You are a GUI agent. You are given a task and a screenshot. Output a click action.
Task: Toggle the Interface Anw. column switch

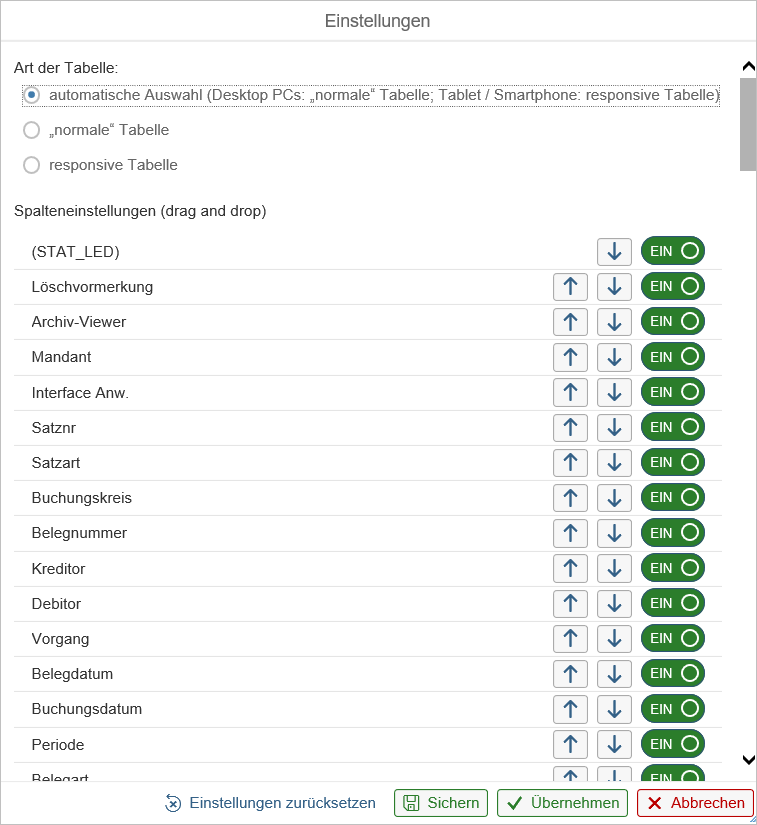673,392
